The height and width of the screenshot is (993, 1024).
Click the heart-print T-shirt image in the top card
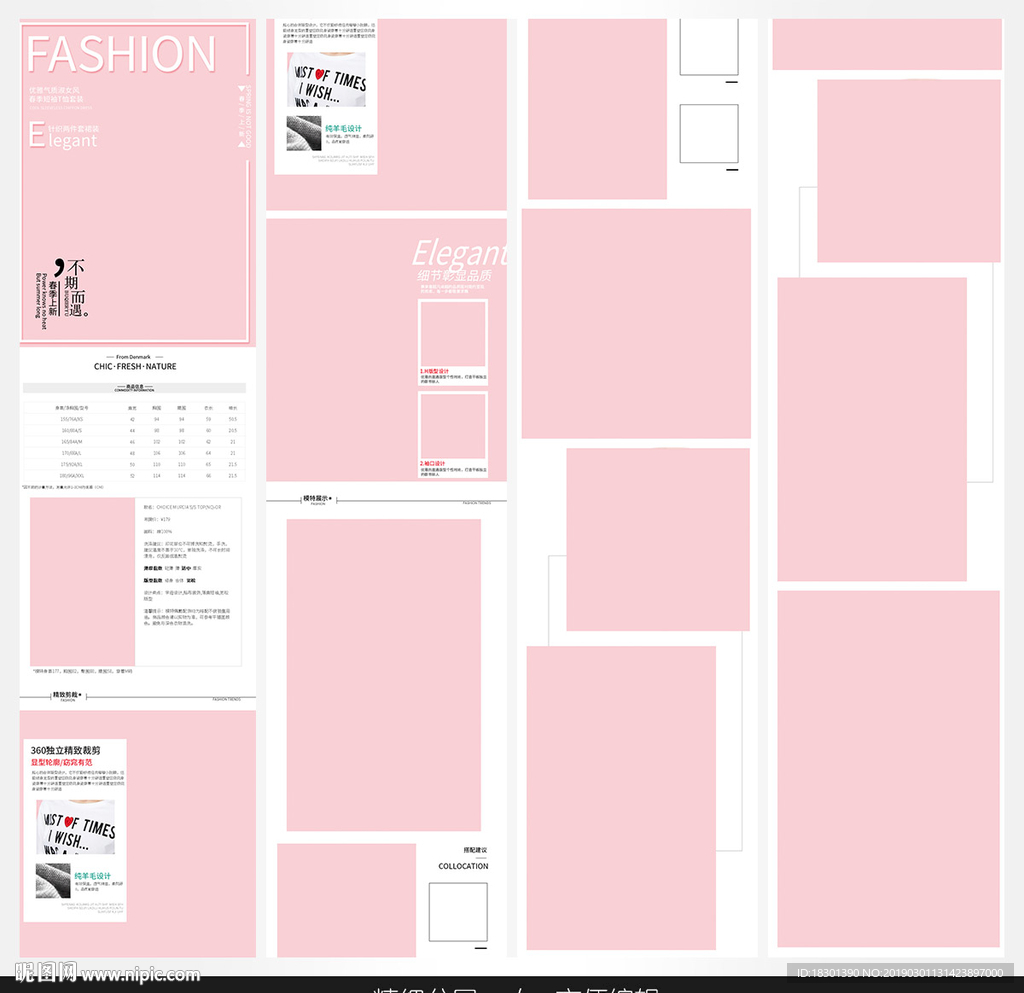[x=327, y=80]
